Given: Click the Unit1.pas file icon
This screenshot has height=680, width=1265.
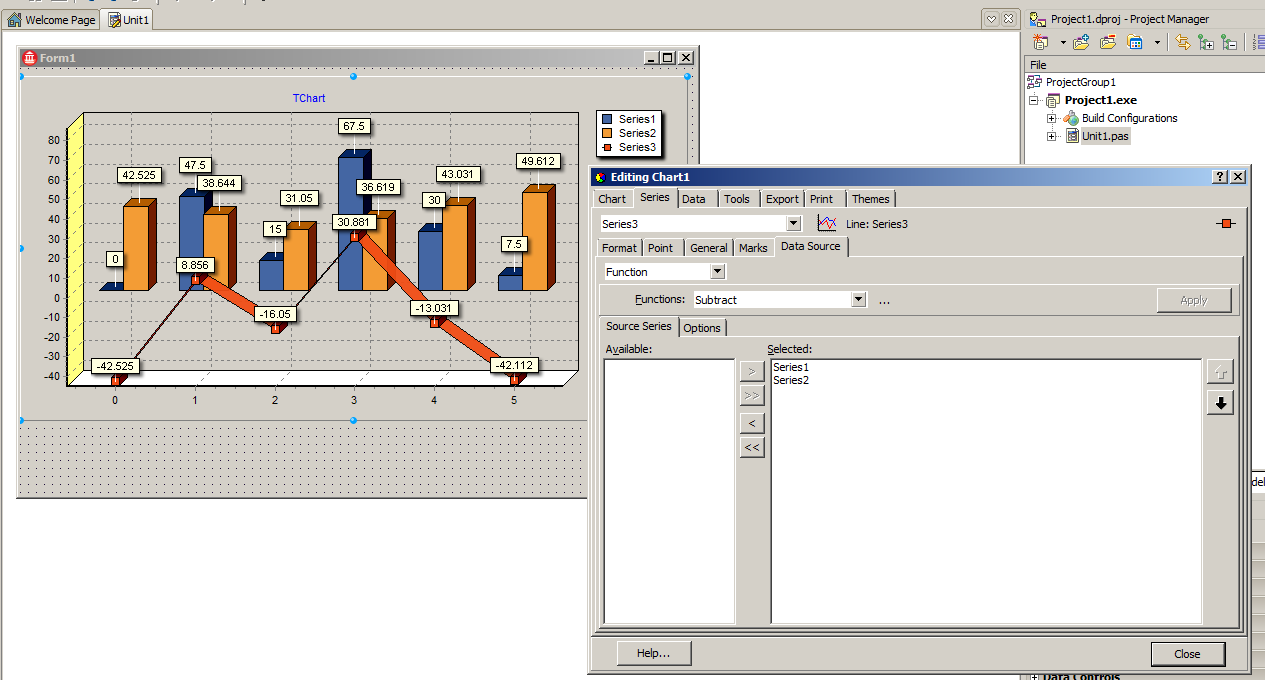Looking at the screenshot, I should 1072,136.
